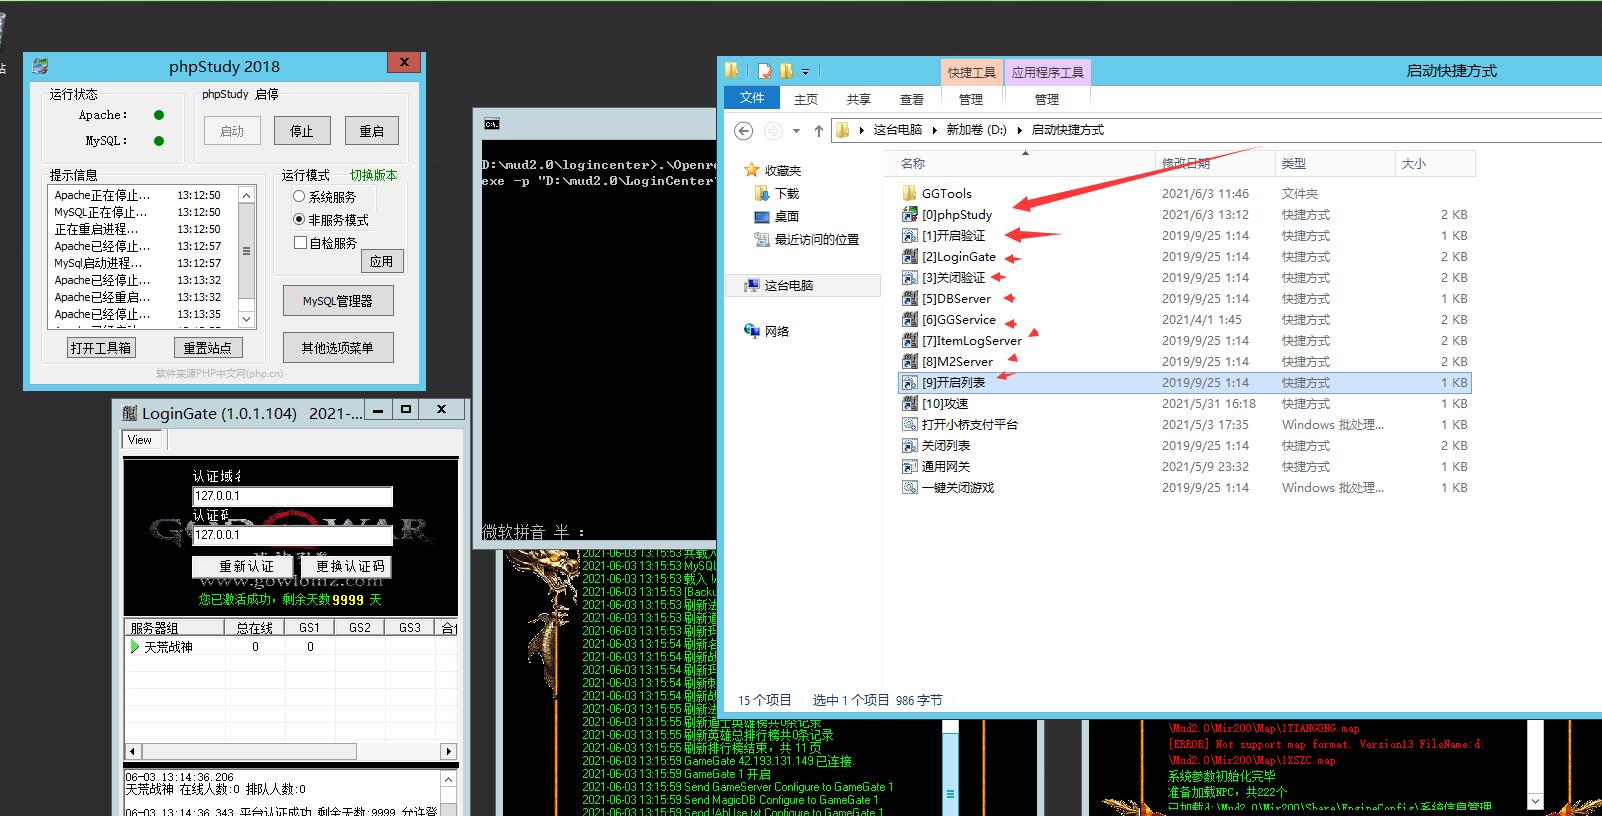The height and width of the screenshot is (816, 1602).
Task: Open the View menu in LoginGate
Action: 140,440
